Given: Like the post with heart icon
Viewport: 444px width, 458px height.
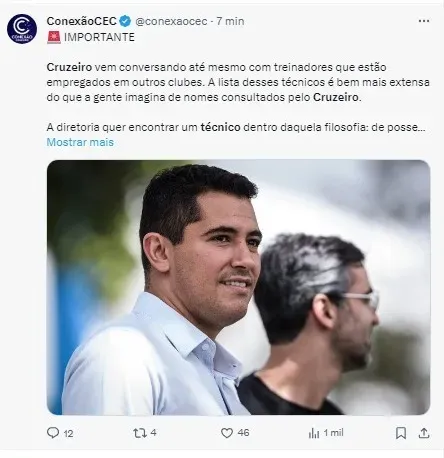Looking at the screenshot, I should coord(227,433).
